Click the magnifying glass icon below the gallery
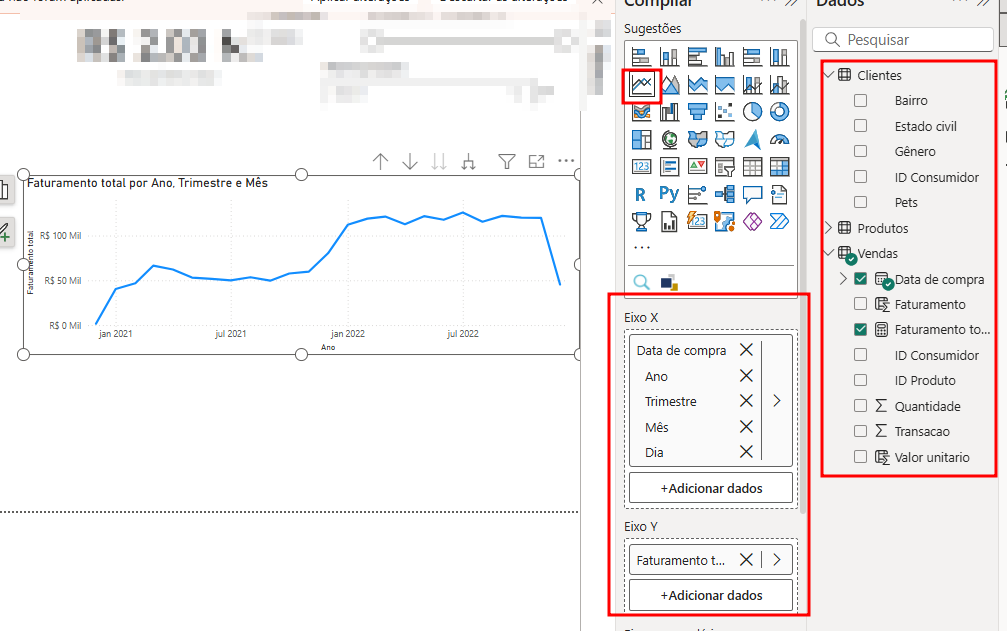Viewport: 1007px width, 631px height. pos(641,282)
